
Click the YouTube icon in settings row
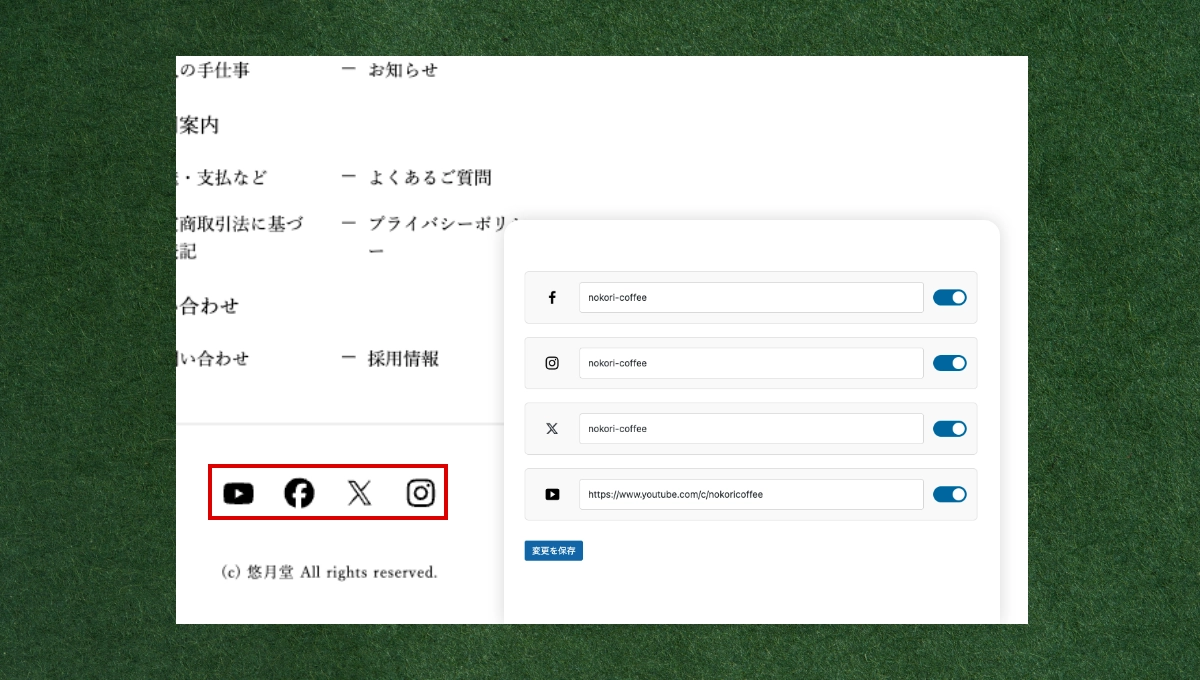552,494
